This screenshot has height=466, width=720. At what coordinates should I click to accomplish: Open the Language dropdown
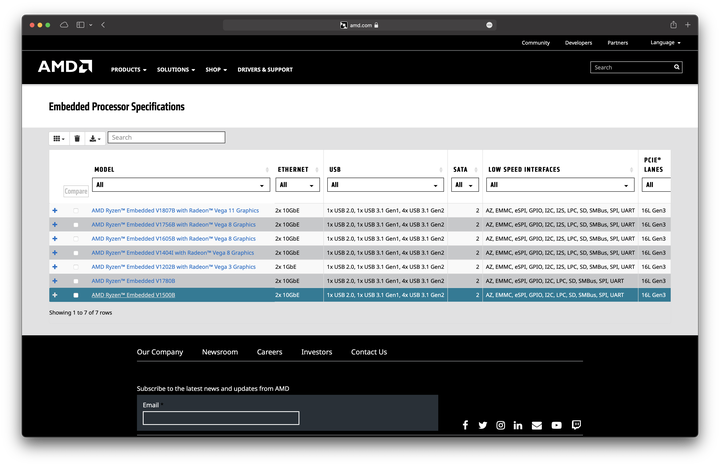[665, 42]
